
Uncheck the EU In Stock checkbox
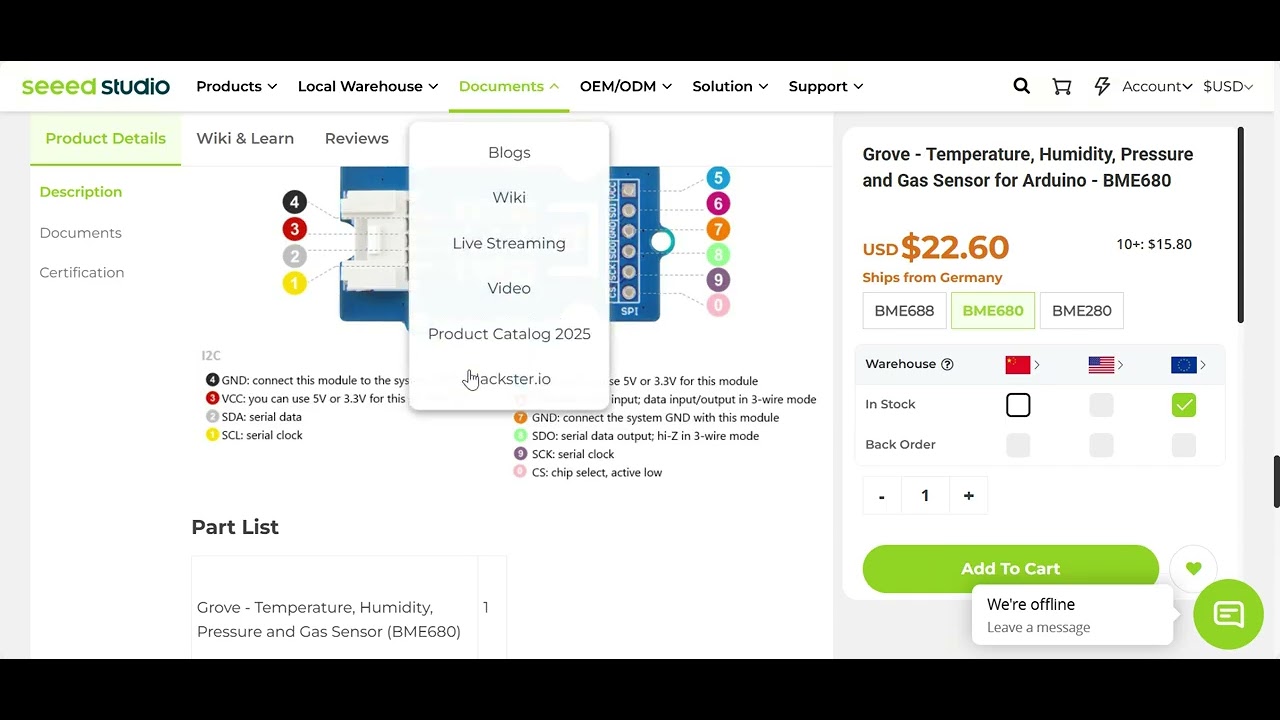pyautogui.click(x=1184, y=405)
